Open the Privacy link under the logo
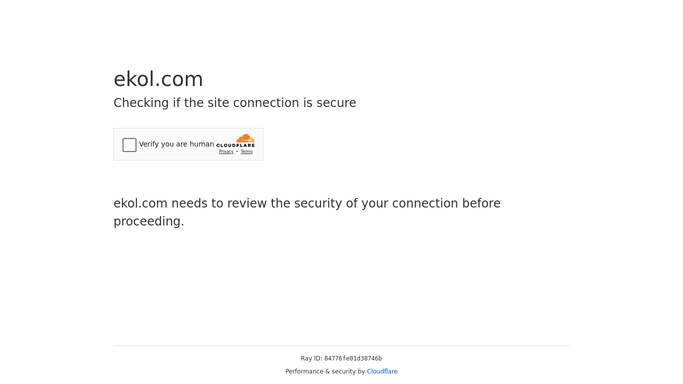Image resolution: width=683 pixels, height=384 pixels. point(226,152)
